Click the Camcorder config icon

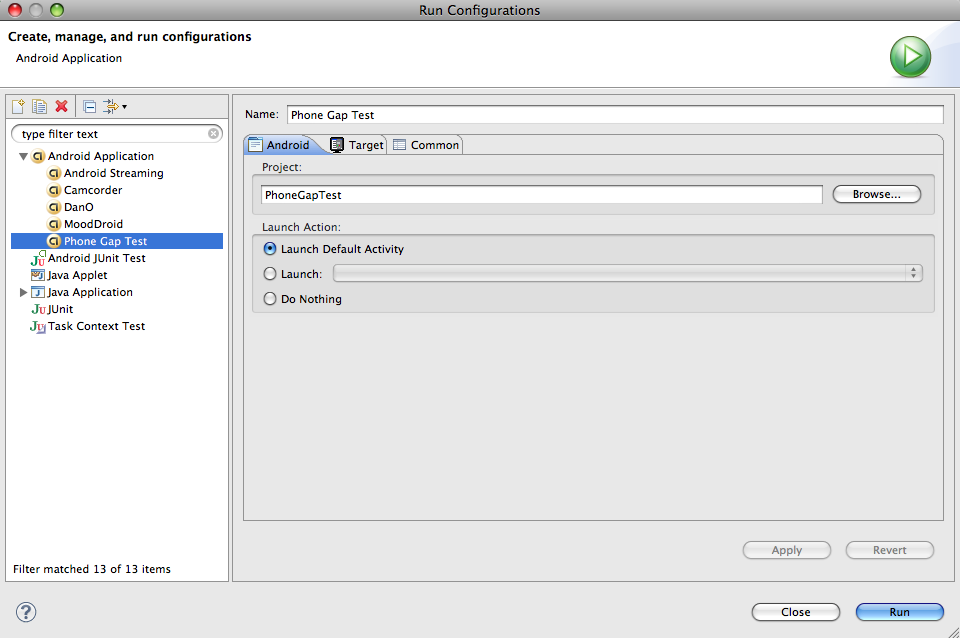(x=54, y=190)
